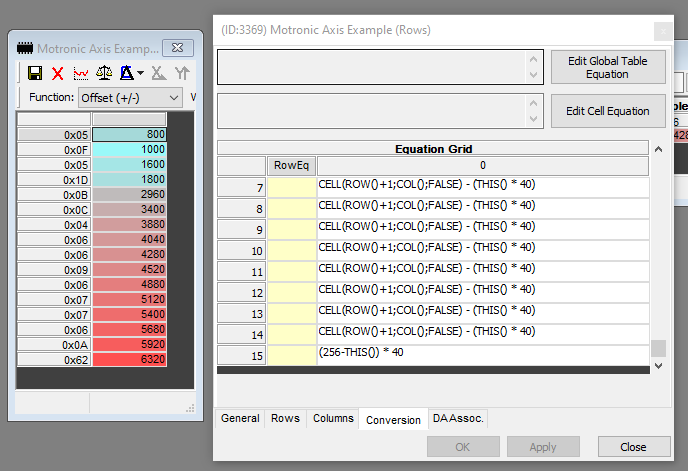Screen dimensions: 688x471
Task: Click row 15 equation (256-THIS()) * 40
Action: pos(483,352)
